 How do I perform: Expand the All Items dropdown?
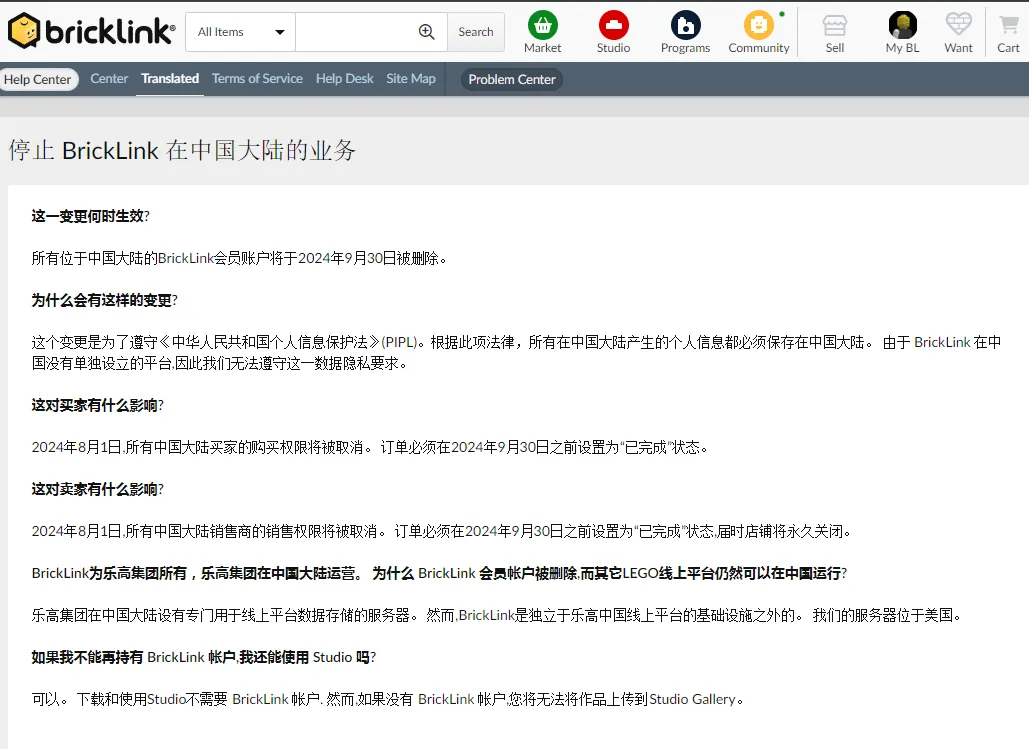[x=240, y=32]
